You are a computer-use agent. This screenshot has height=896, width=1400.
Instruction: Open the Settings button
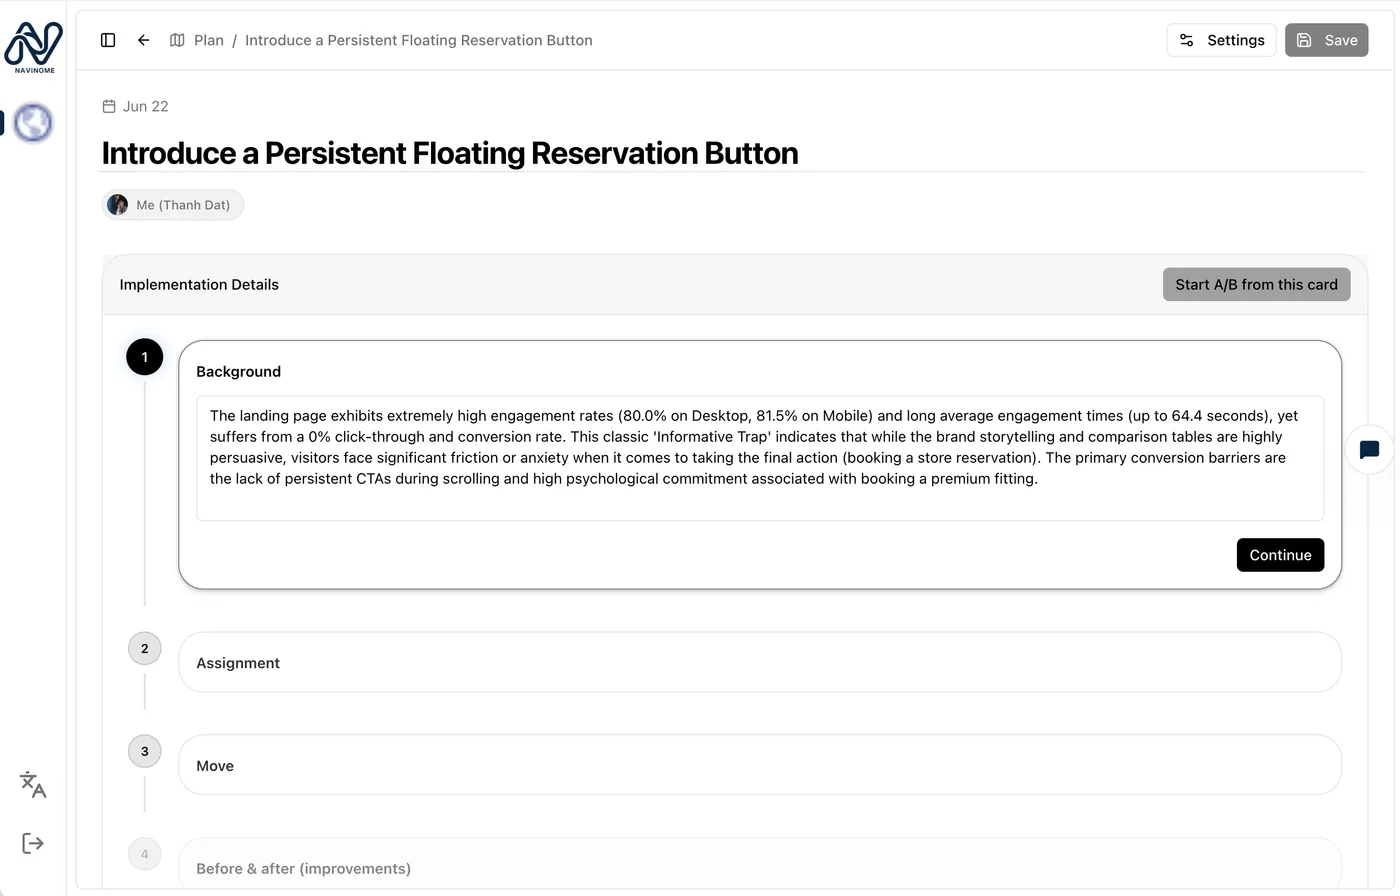[x=1221, y=40]
